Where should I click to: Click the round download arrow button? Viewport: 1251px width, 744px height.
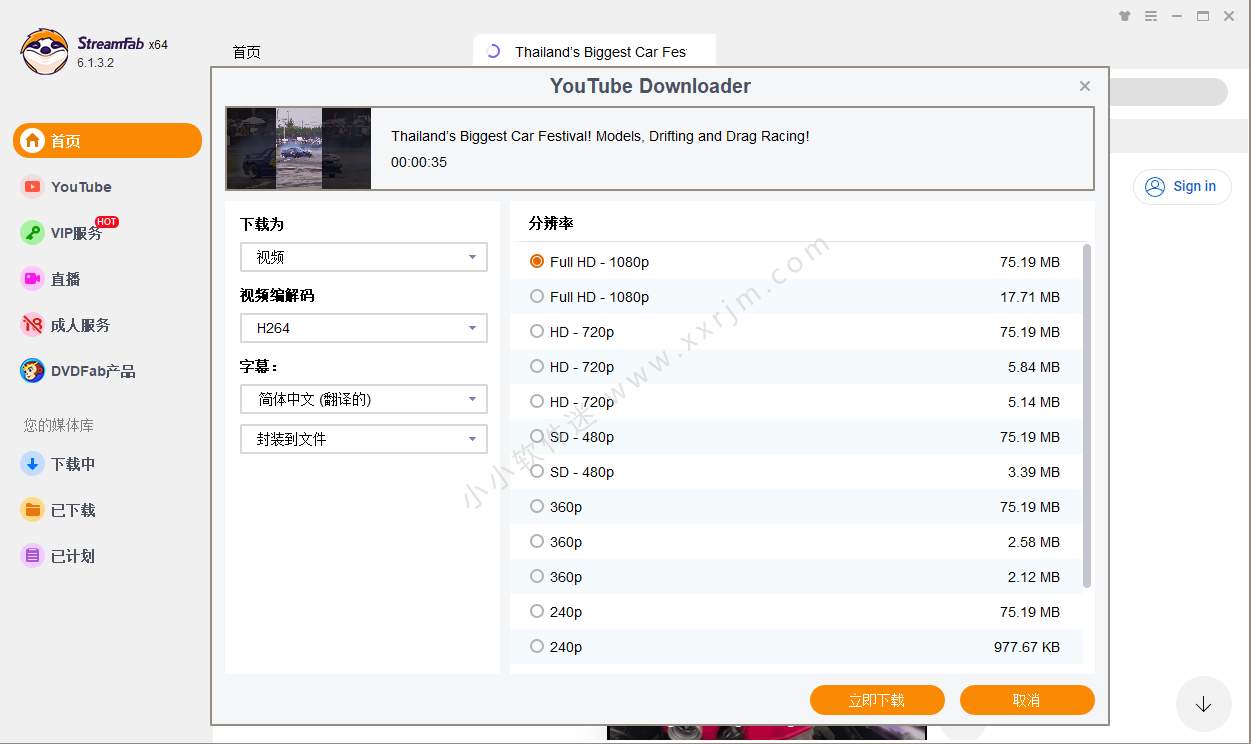pyautogui.click(x=1203, y=704)
